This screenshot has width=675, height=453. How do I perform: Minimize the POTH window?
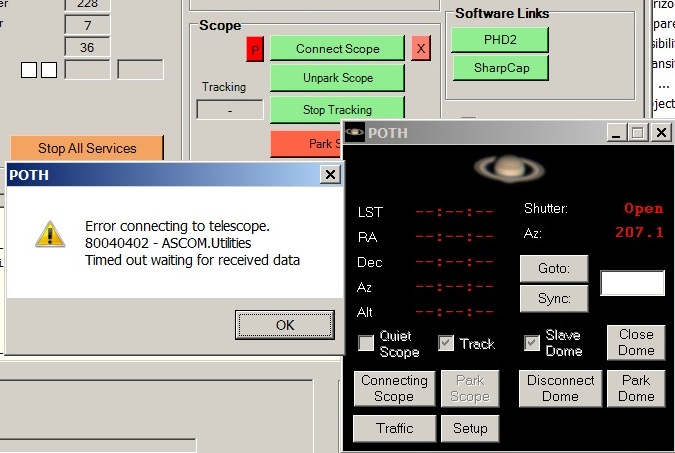(x=616, y=133)
